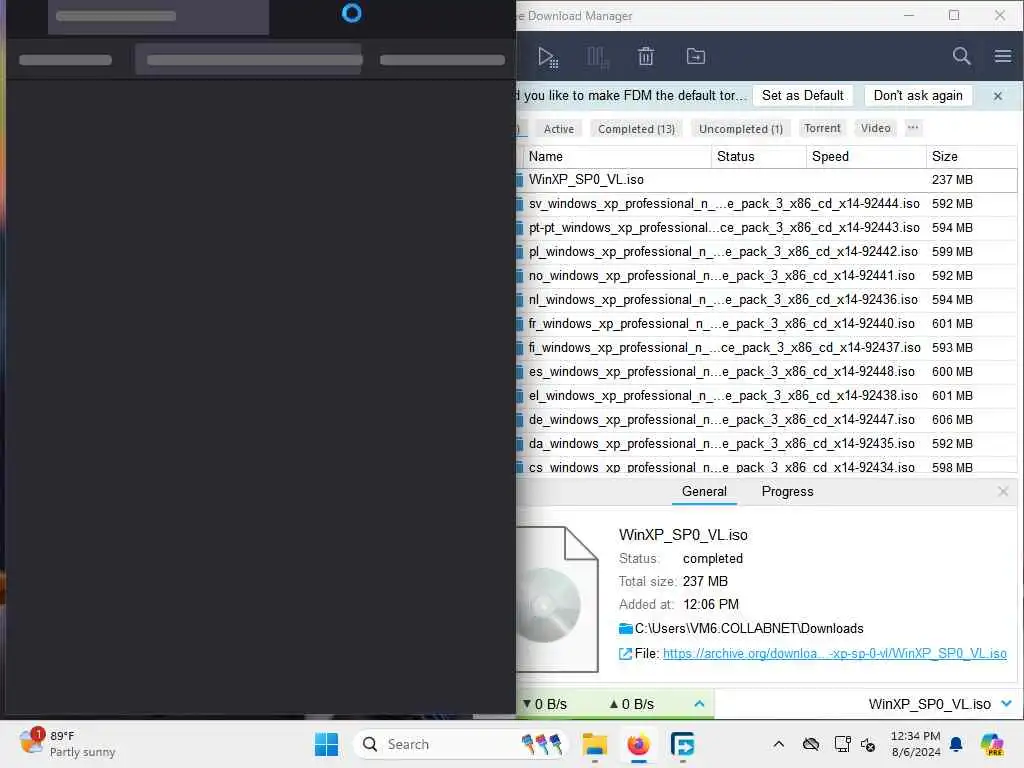This screenshot has height=768, width=1024.
Task: Open the more filters ellipsis
Action: tap(913, 127)
